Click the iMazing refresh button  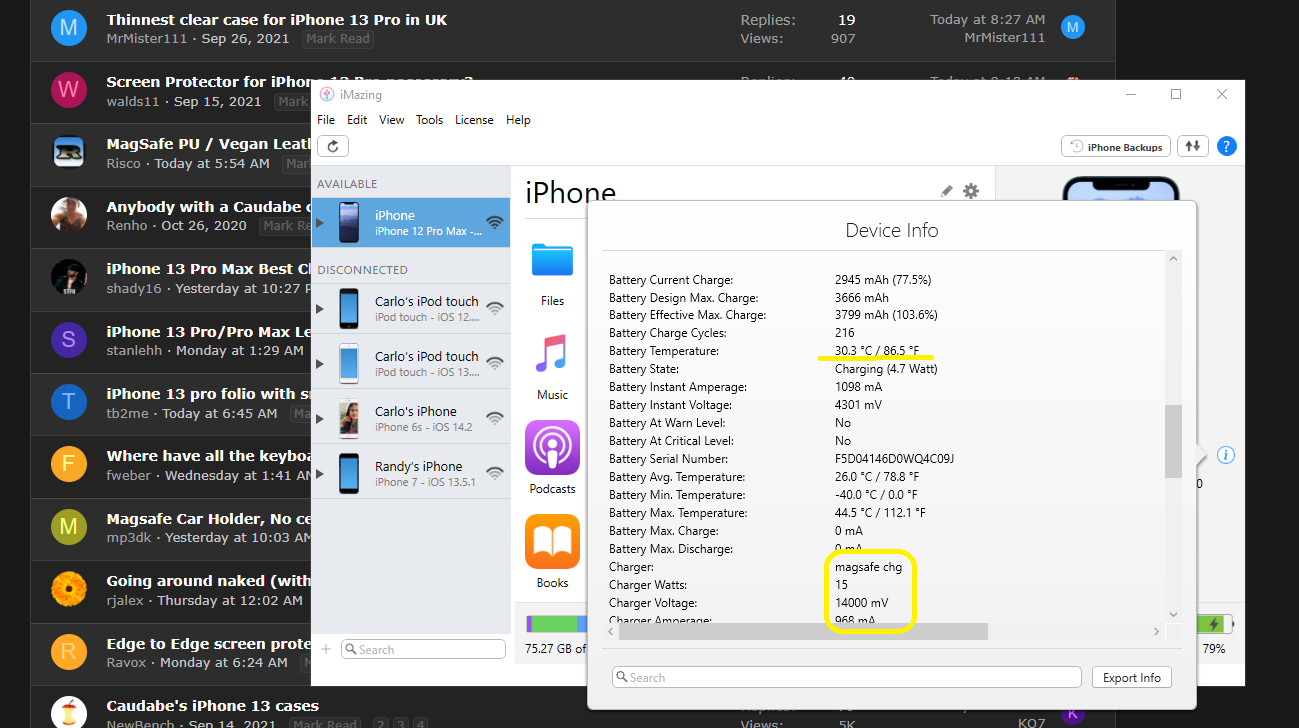333,146
